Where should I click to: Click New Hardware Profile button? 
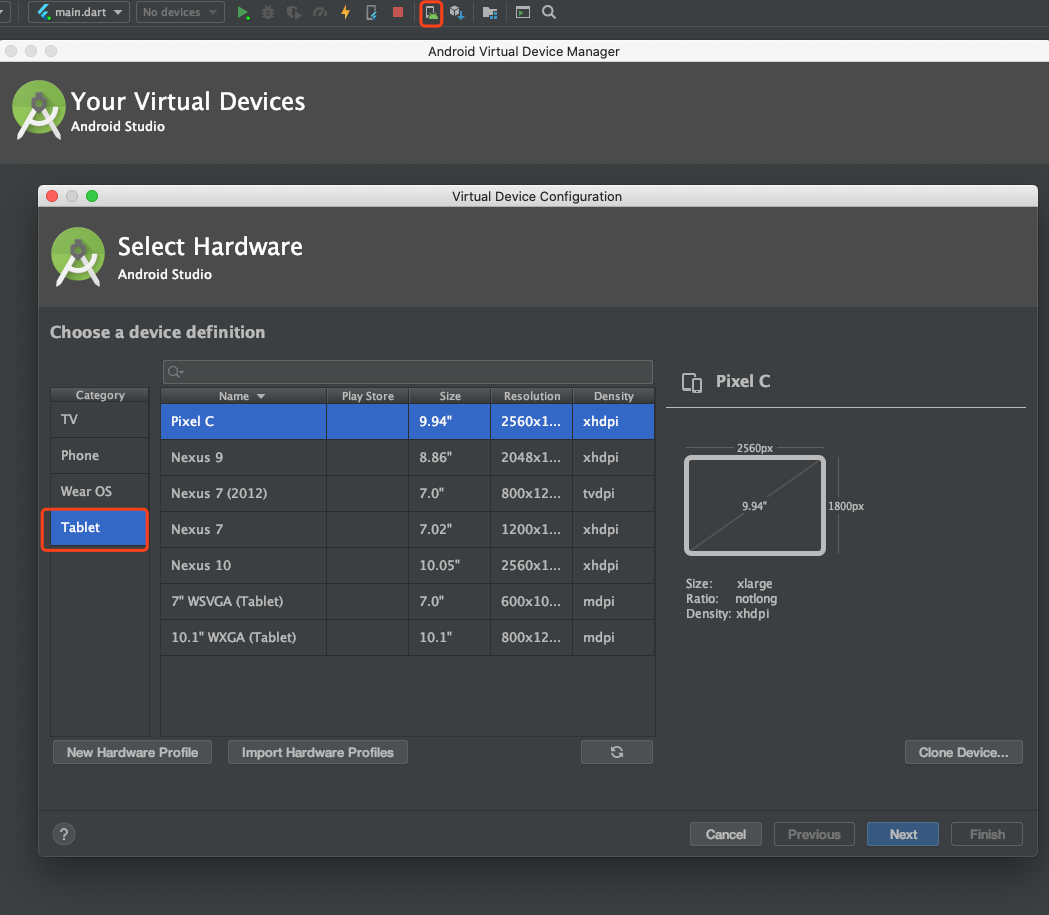click(132, 752)
